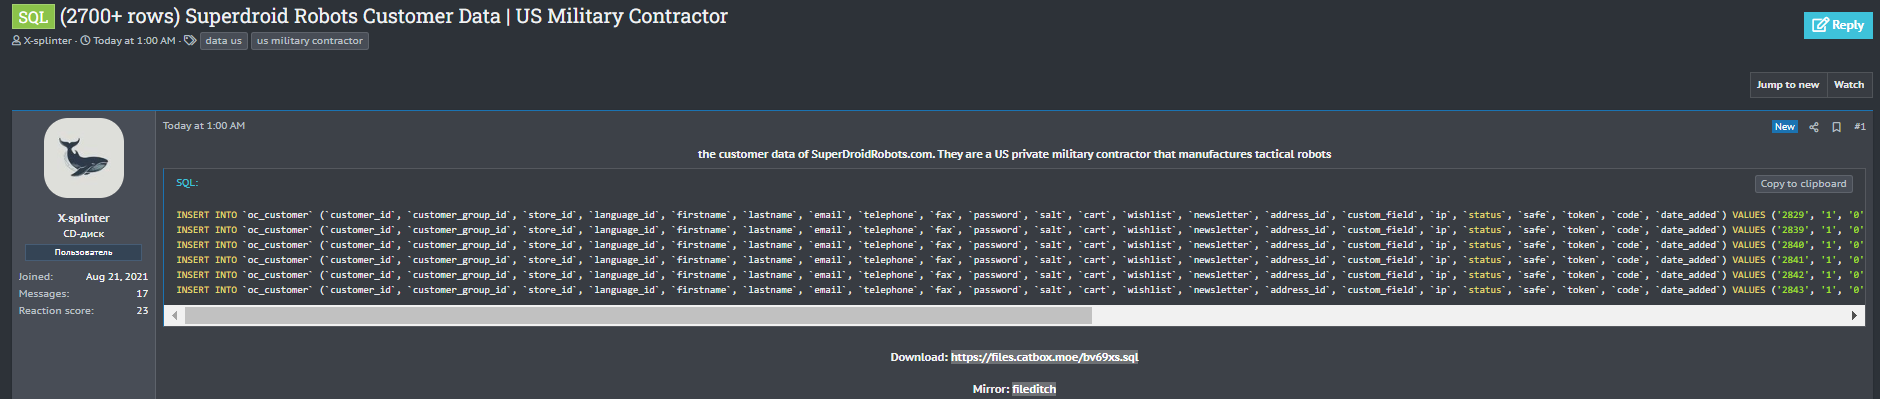Open the catbox.moe download link
Image resolution: width=1880 pixels, height=399 pixels.
tap(1044, 357)
